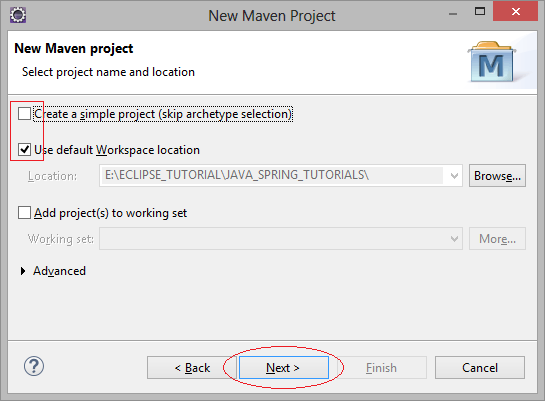Click the Working set combo field
This screenshot has height=401, width=545.
tap(281, 239)
